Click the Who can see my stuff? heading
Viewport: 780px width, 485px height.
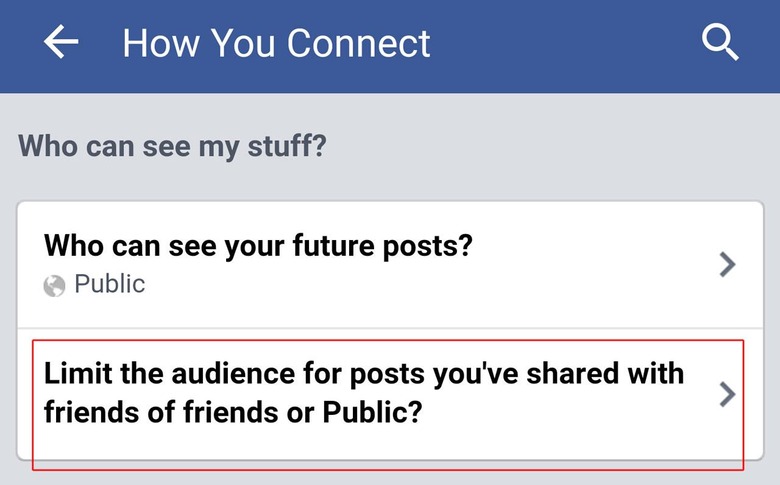tap(172, 147)
